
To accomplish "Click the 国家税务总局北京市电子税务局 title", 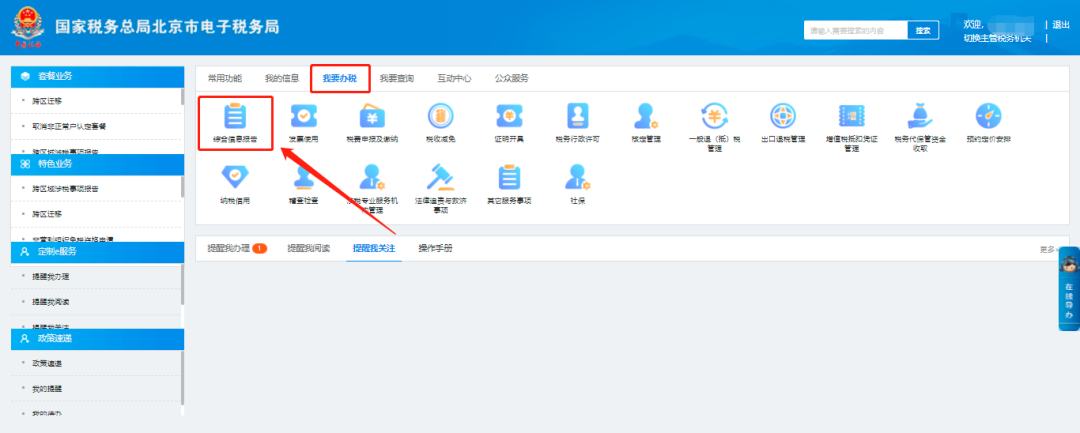I will tap(167, 27).
